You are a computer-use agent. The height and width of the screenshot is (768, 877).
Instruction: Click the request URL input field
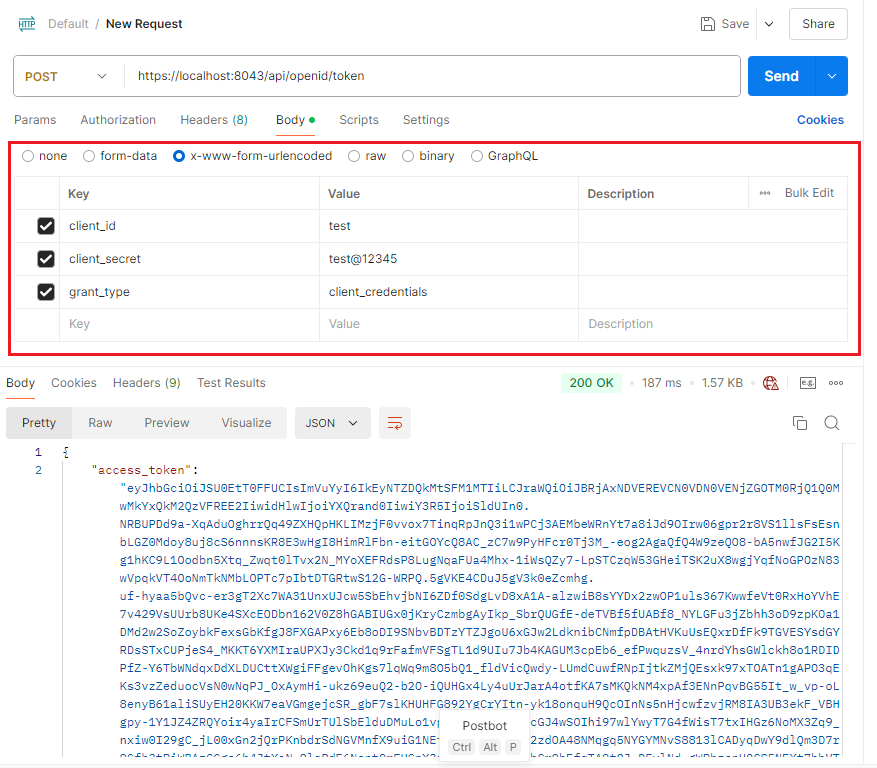click(430, 76)
